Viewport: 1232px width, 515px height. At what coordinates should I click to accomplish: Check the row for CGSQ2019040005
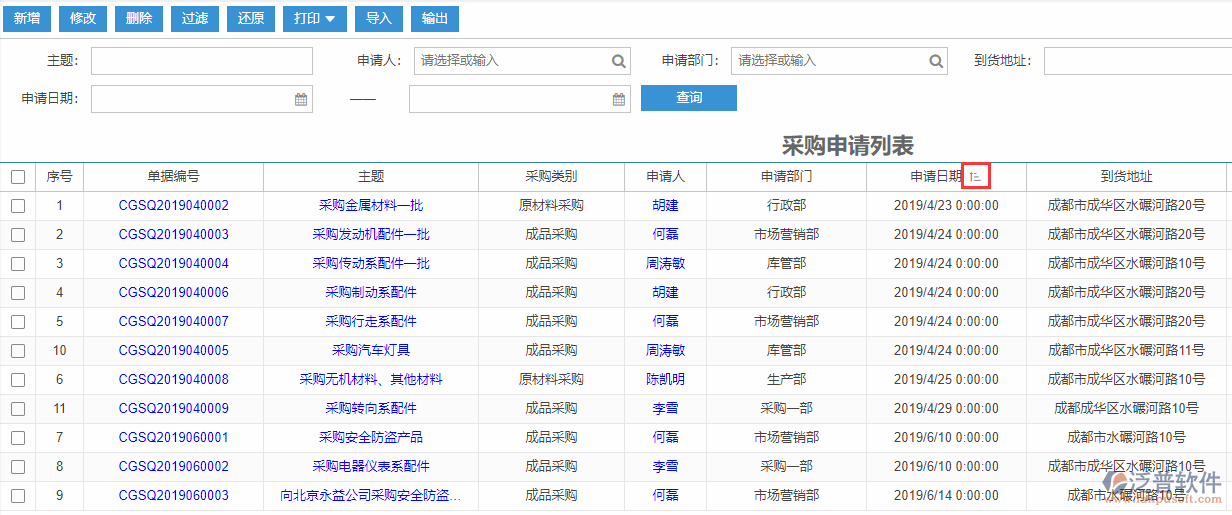pyautogui.click(x=18, y=351)
